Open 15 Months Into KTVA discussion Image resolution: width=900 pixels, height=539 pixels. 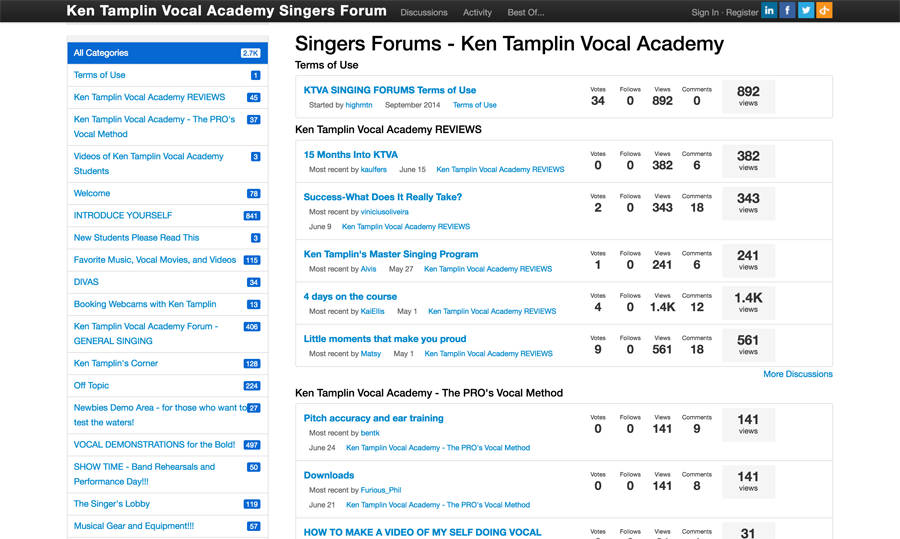point(351,154)
